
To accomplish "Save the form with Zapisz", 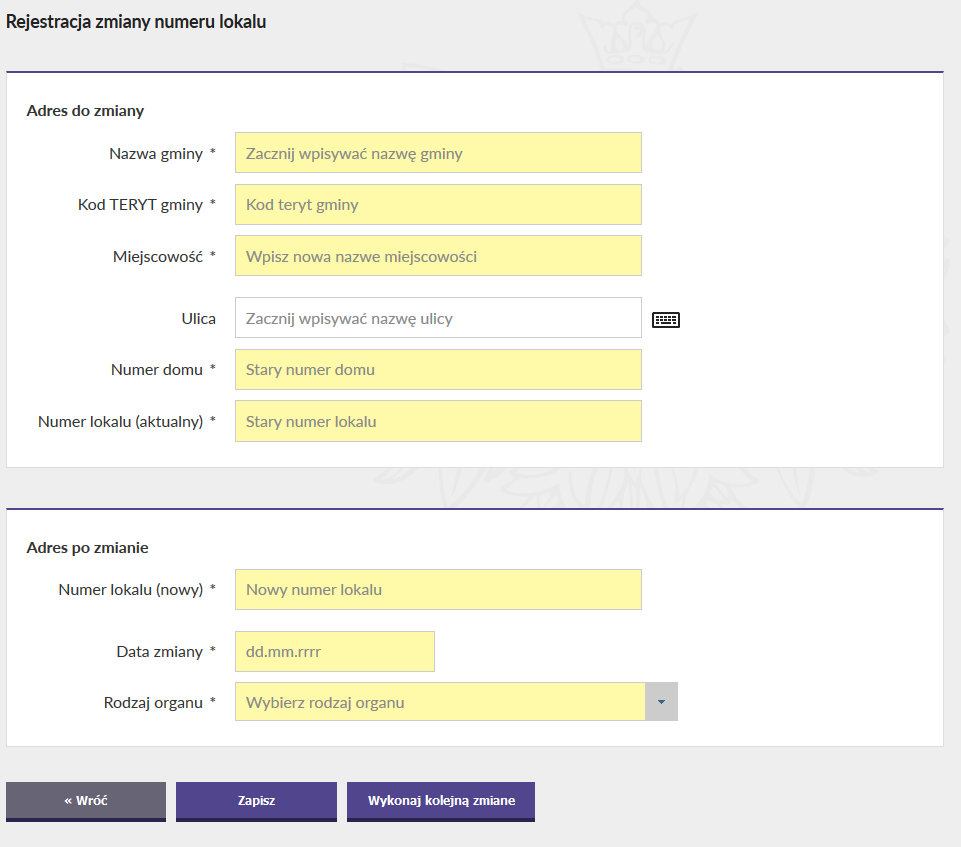I will pos(256,801).
